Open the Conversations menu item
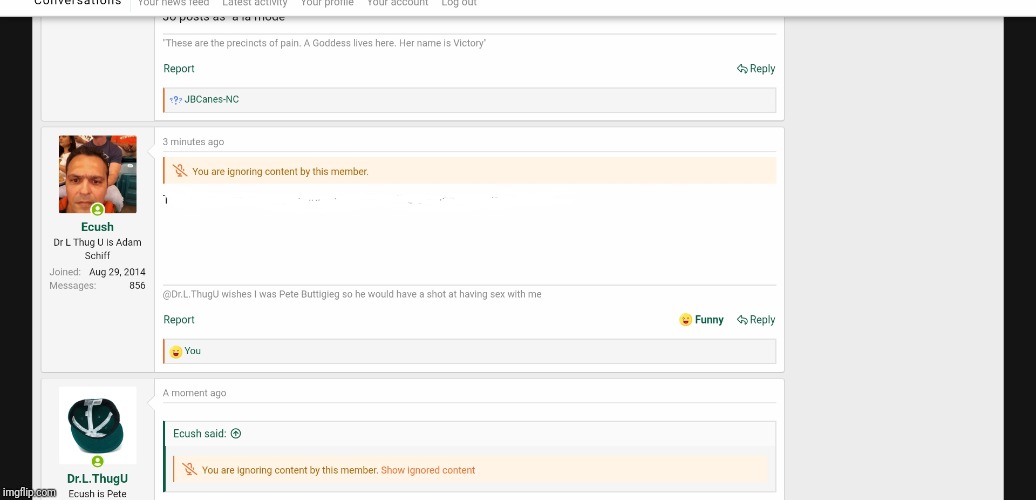The width and height of the screenshot is (1036, 500). [x=77, y=3]
